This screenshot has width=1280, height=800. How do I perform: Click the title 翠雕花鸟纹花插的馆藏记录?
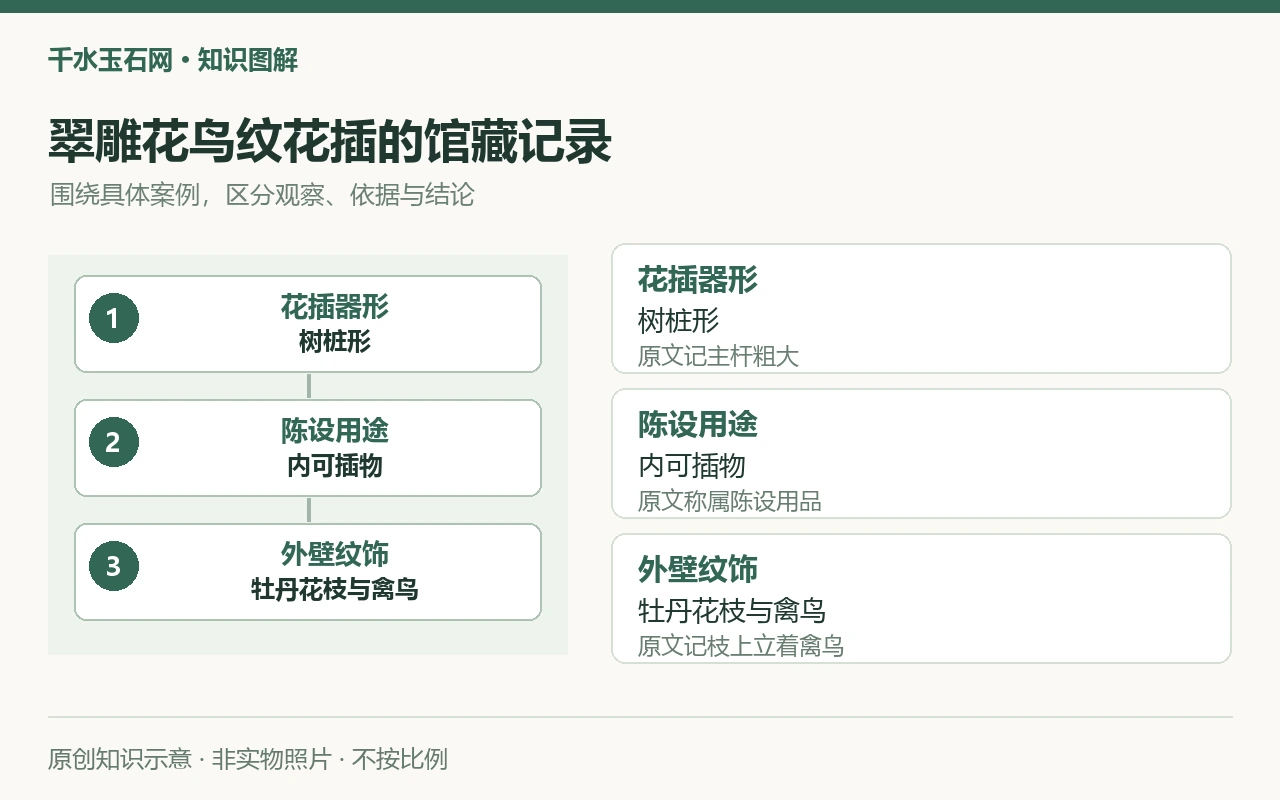pos(330,142)
